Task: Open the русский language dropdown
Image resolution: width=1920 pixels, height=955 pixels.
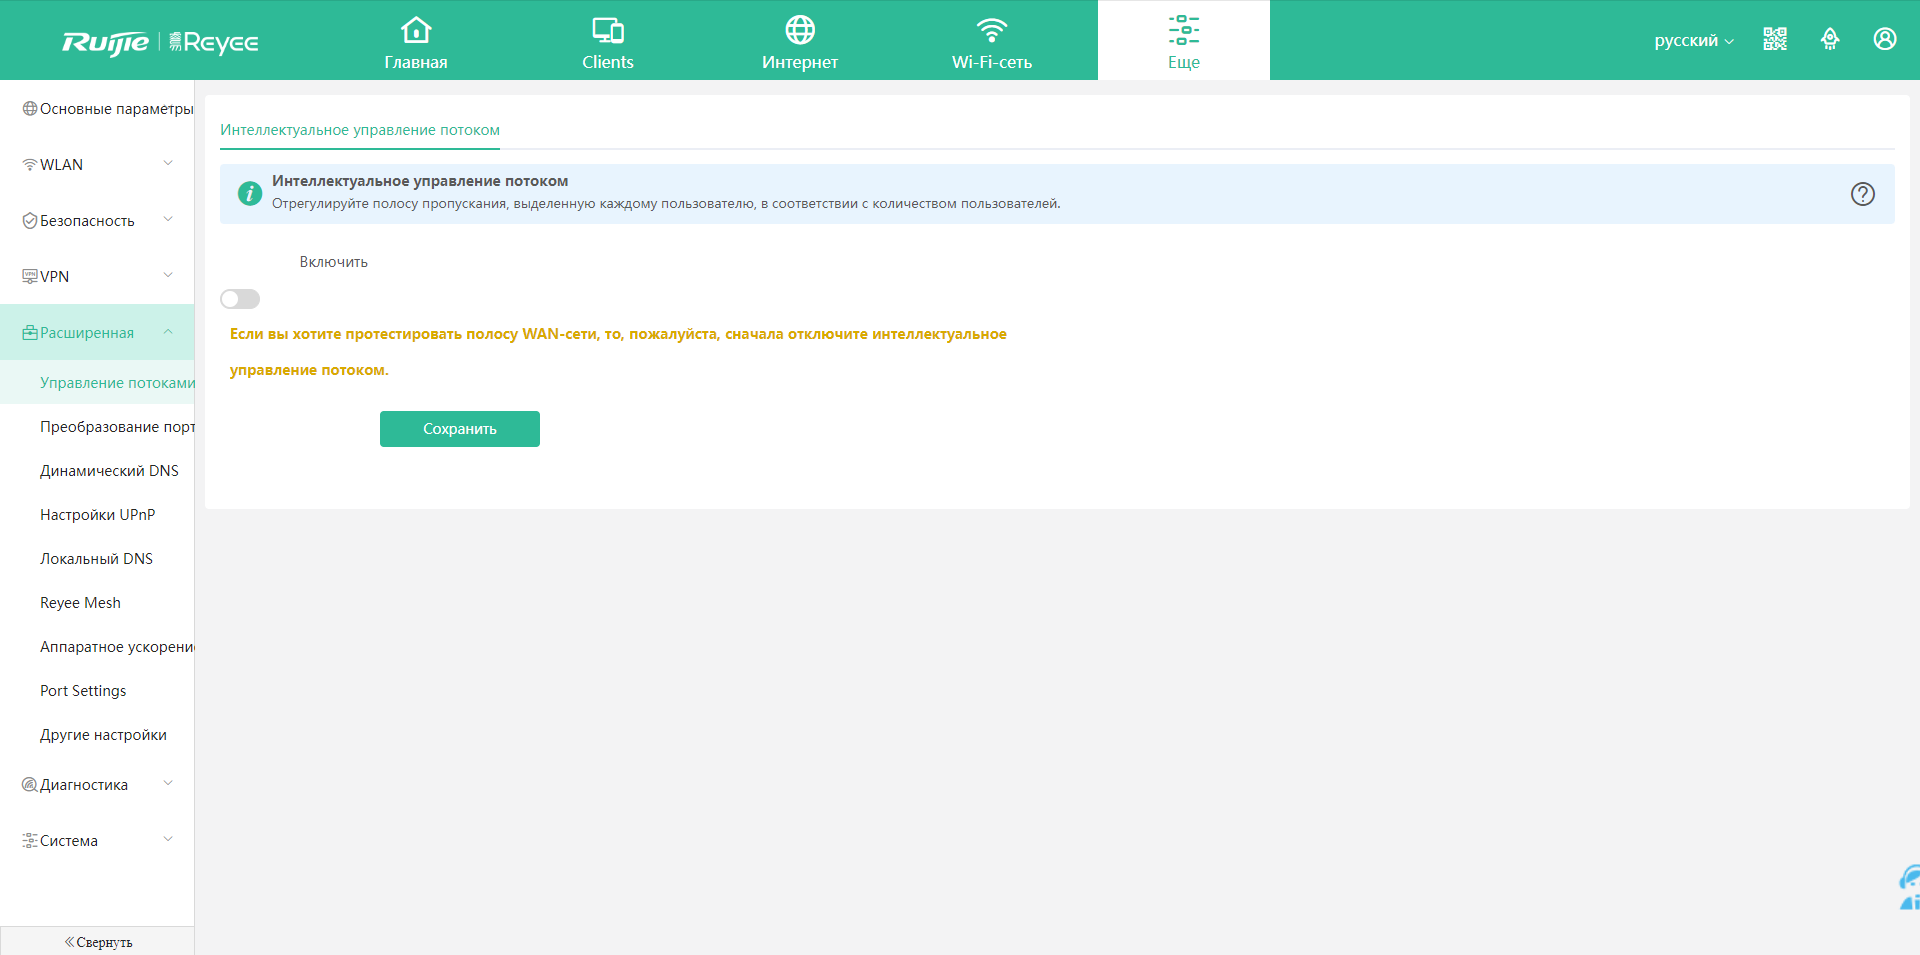Action: (1694, 40)
